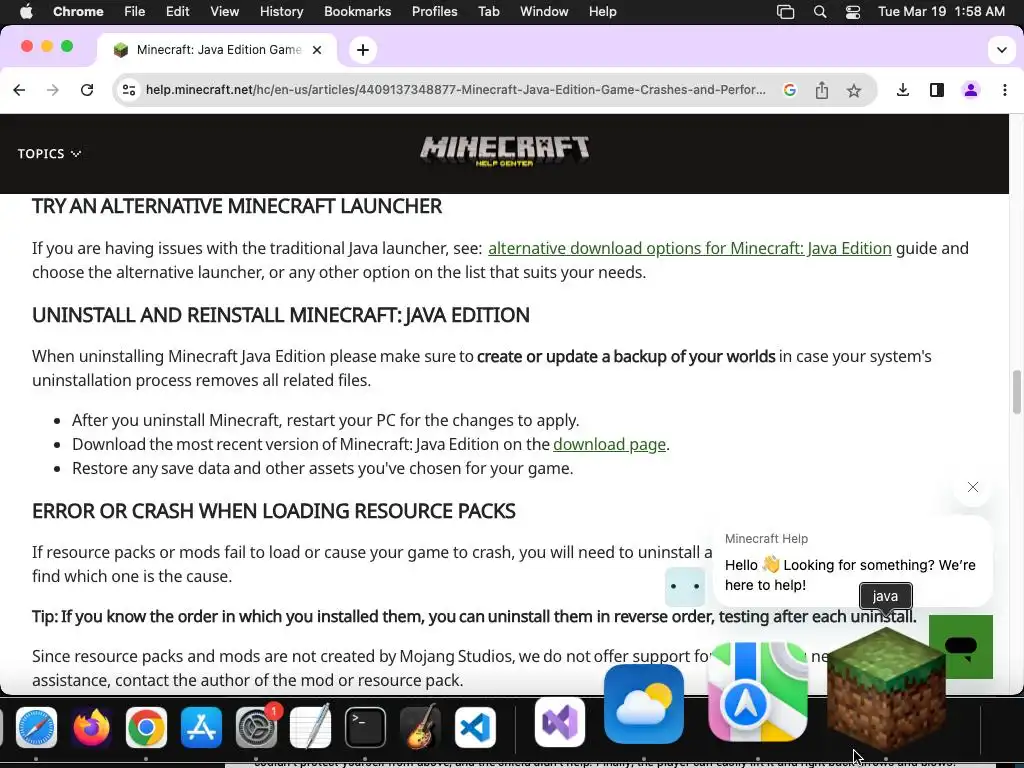Open Weather app from the Dock
This screenshot has height=768, width=1024.
644,704
